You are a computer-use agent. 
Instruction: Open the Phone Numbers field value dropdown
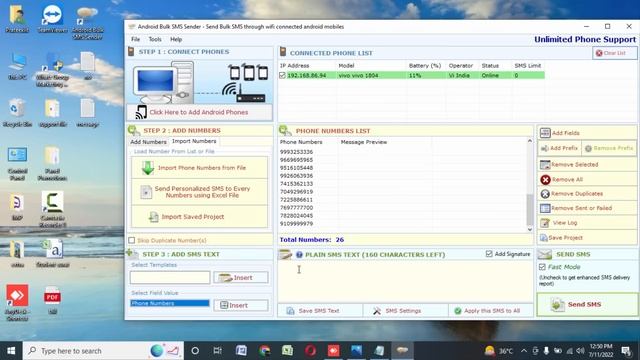pyautogui.click(x=170, y=303)
